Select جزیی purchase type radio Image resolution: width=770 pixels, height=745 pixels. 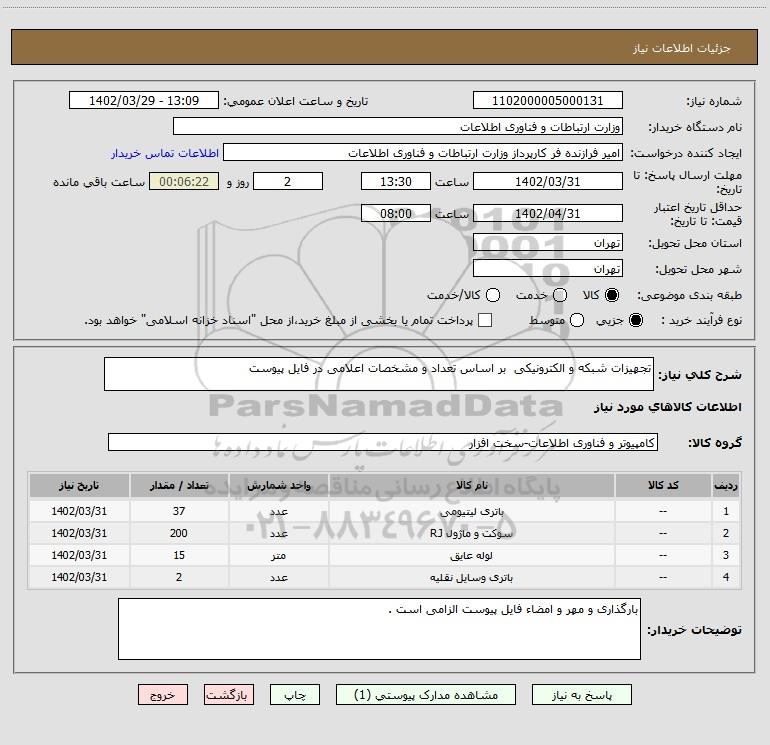(635, 320)
